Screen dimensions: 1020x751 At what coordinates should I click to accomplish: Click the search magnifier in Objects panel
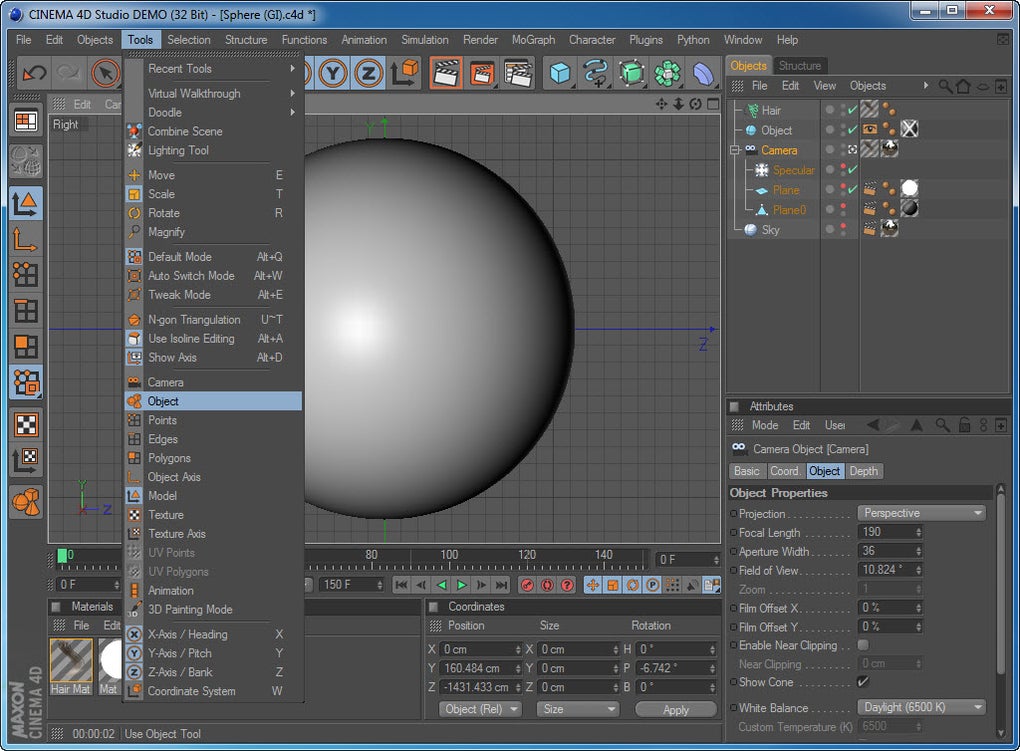click(944, 86)
